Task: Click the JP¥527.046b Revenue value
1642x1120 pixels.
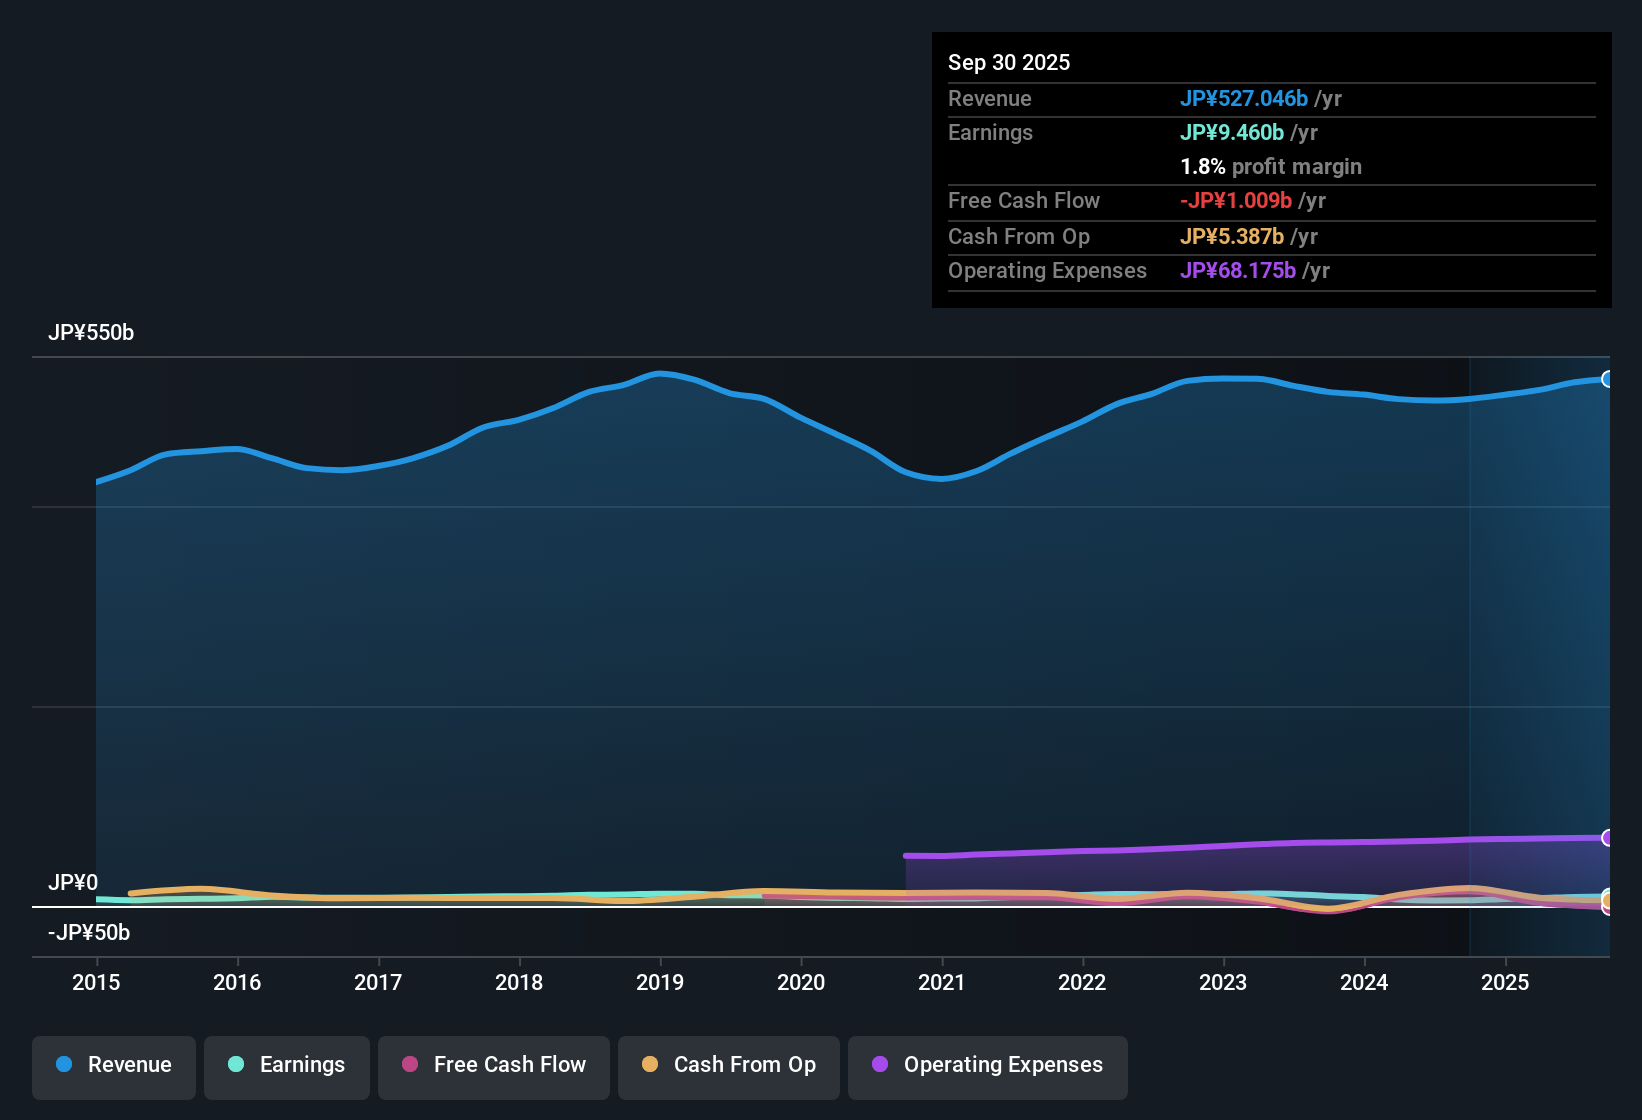Action: point(1245,98)
